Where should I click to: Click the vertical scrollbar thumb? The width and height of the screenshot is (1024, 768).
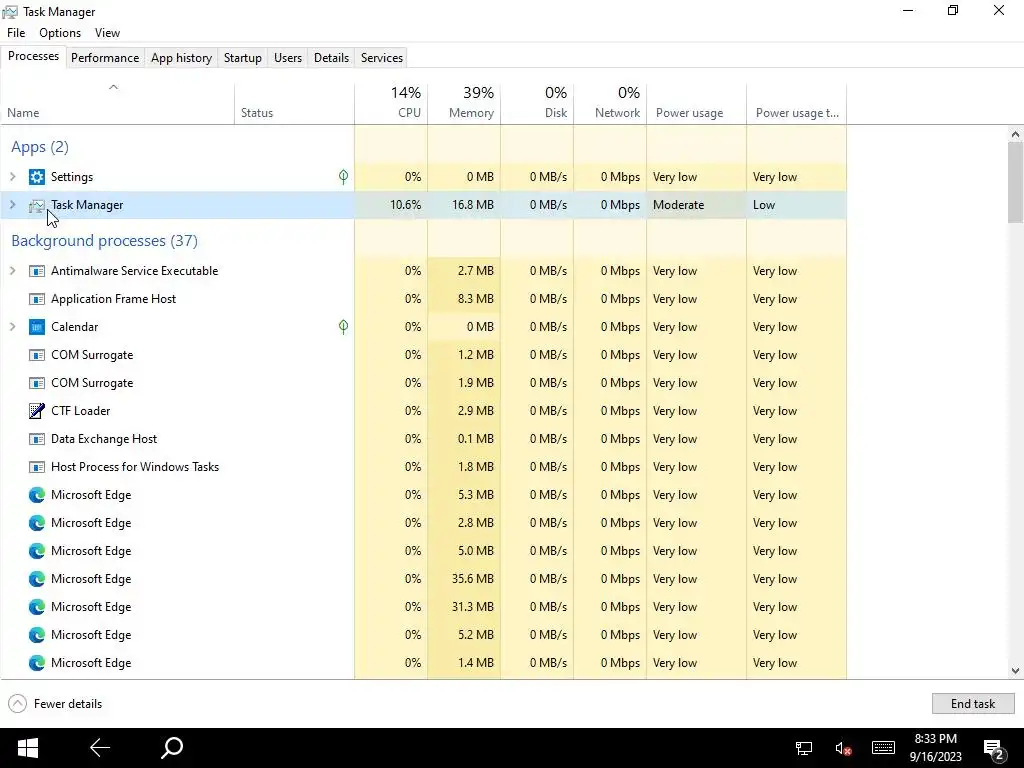1015,182
